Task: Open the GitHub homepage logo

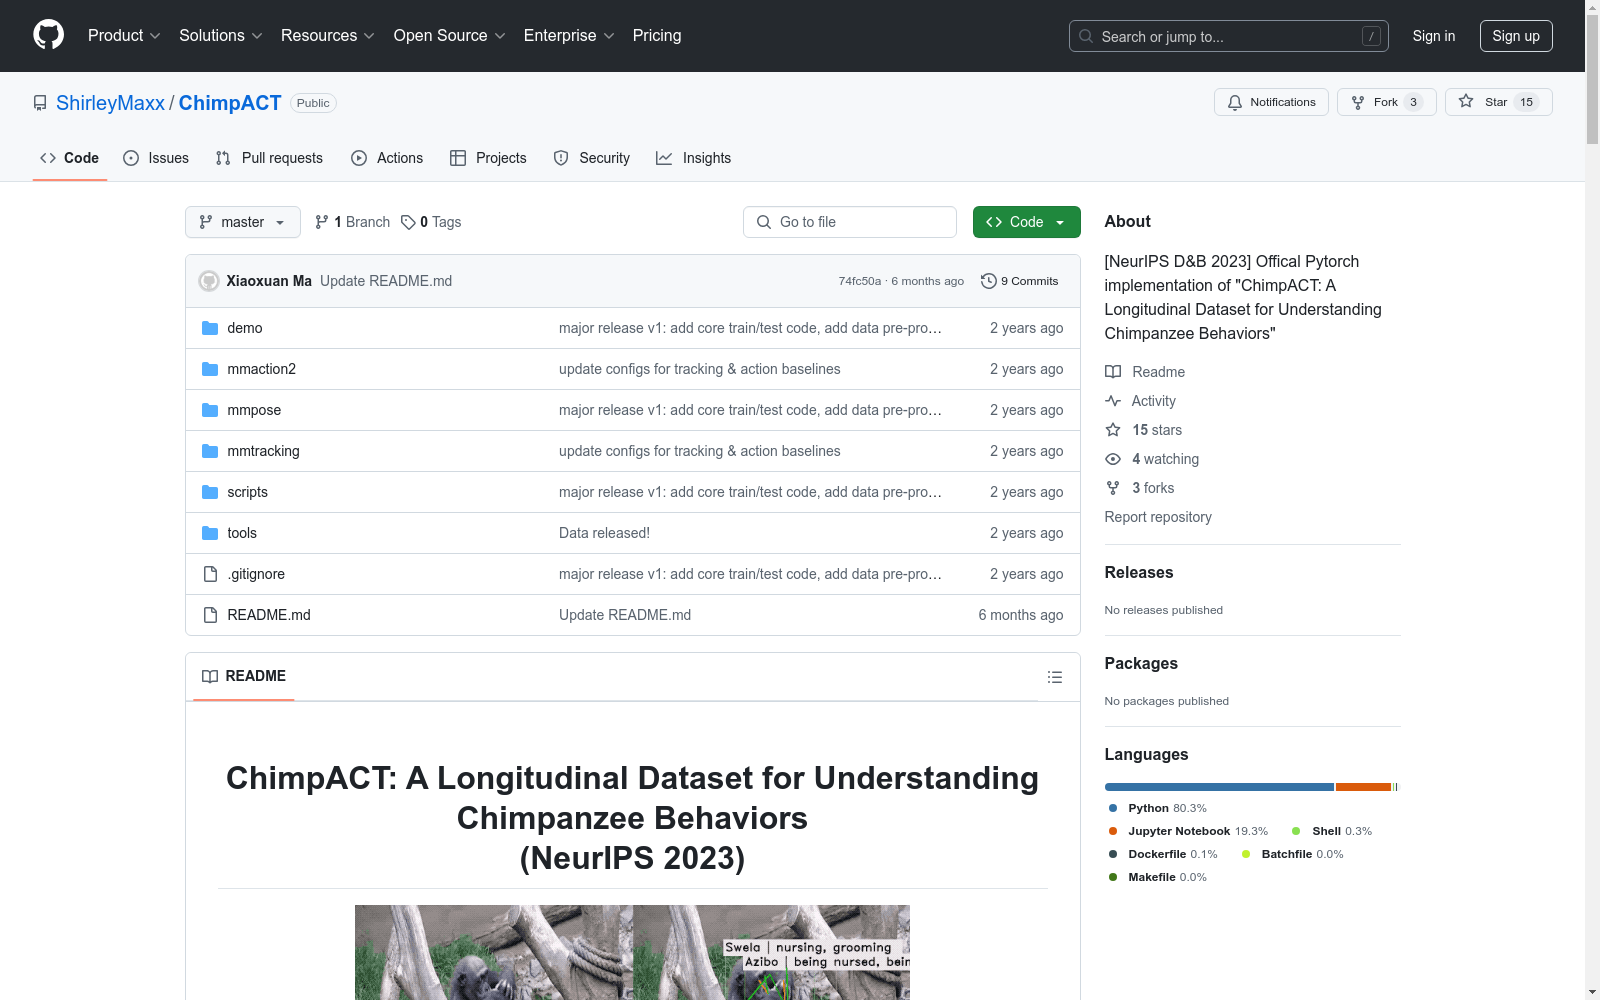Action: [48, 35]
